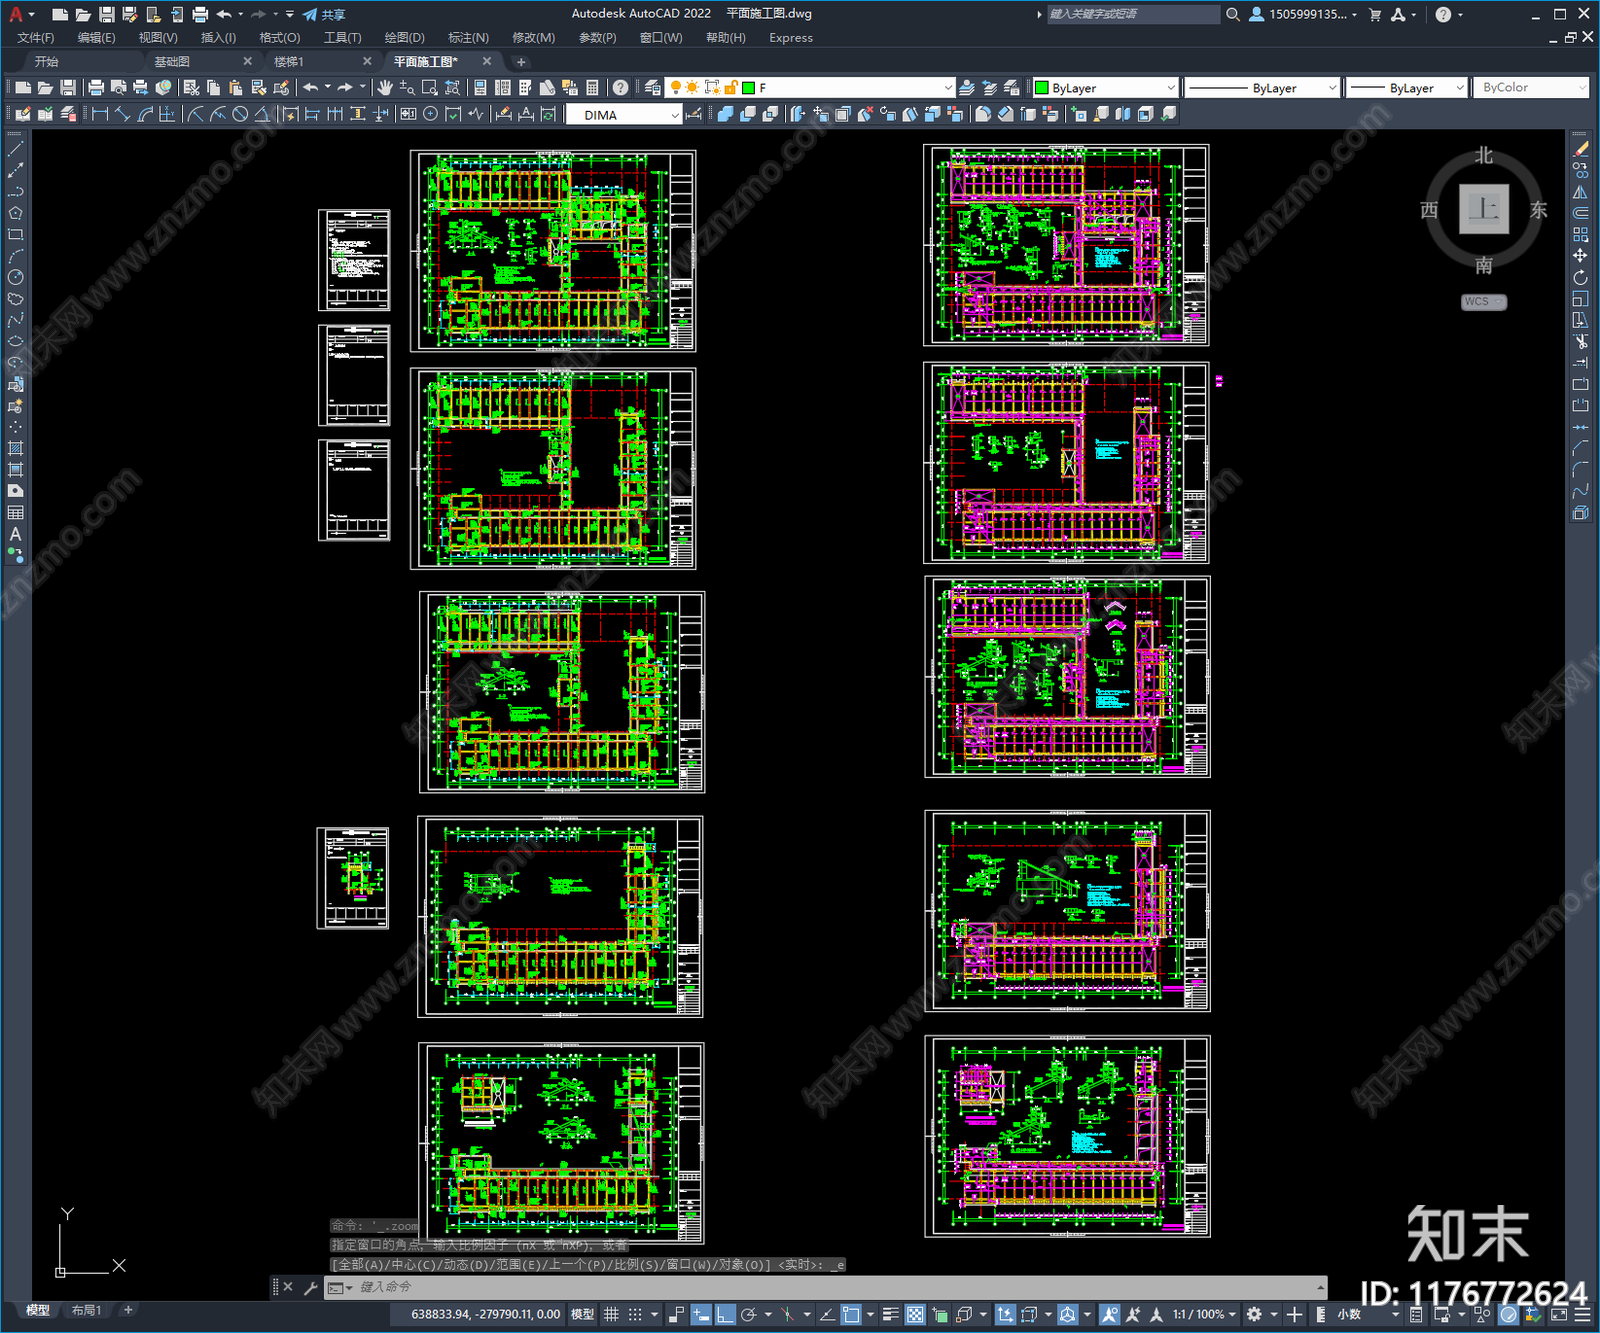Image resolution: width=1600 pixels, height=1333 pixels.
Task: Click the Plot printer icon in standard toolbar
Action: pos(96,88)
